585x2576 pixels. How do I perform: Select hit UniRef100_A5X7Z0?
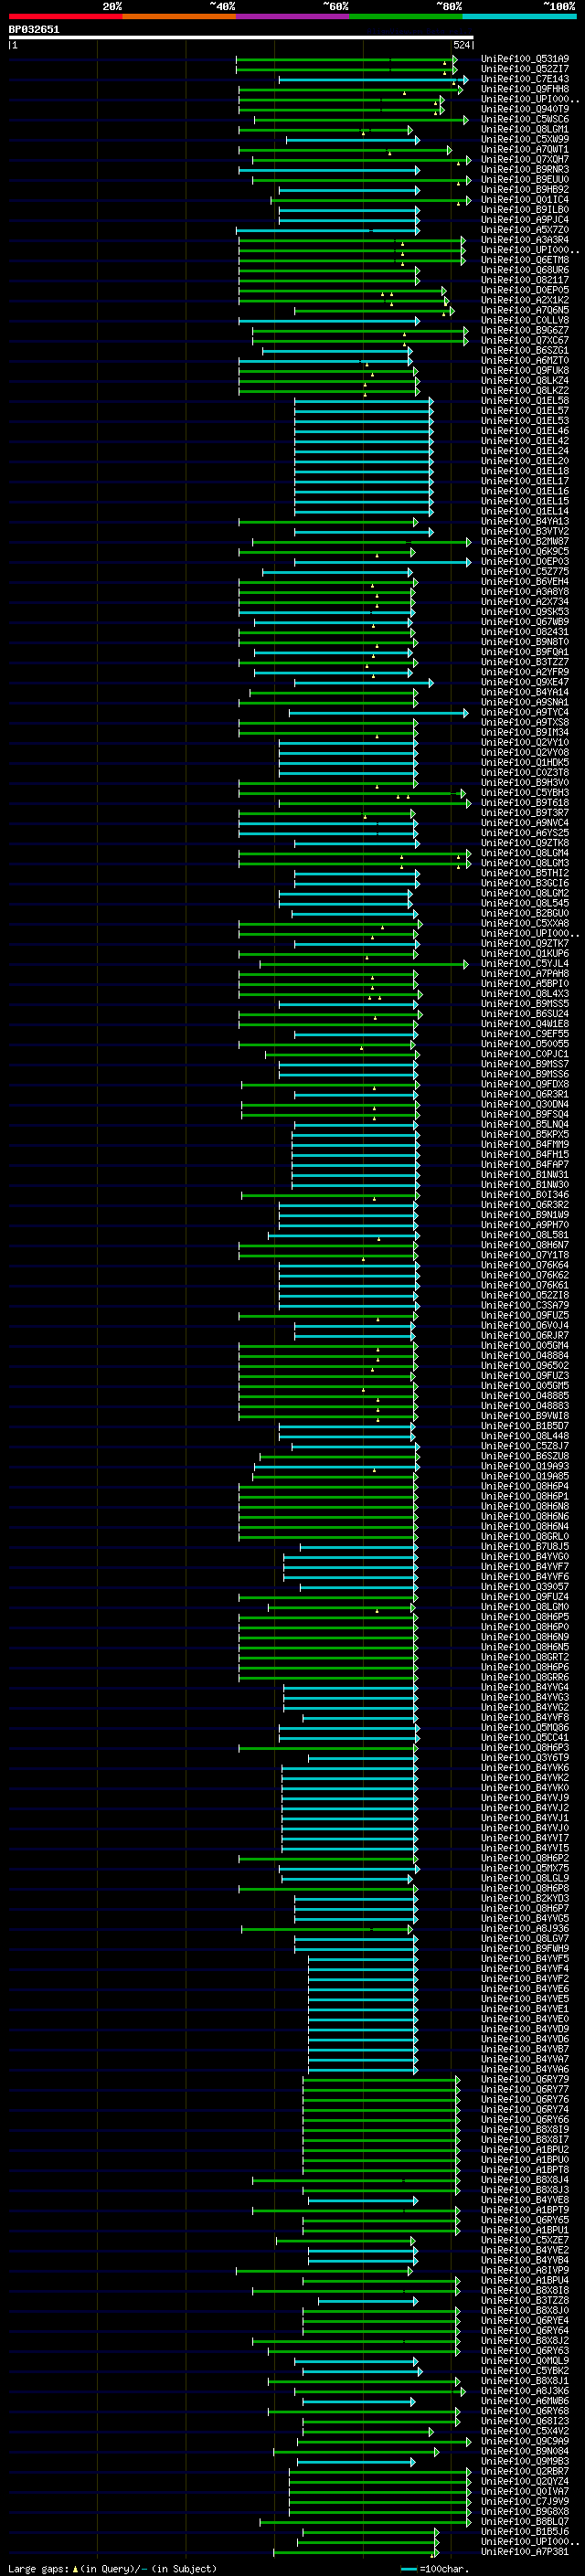click(525, 229)
